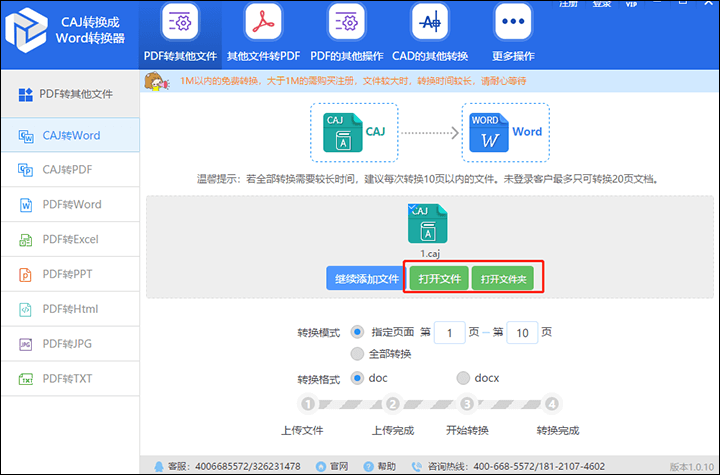The width and height of the screenshot is (720, 475).
Task: Click step 2 上传完成 progress marker
Action: [x=392, y=404]
